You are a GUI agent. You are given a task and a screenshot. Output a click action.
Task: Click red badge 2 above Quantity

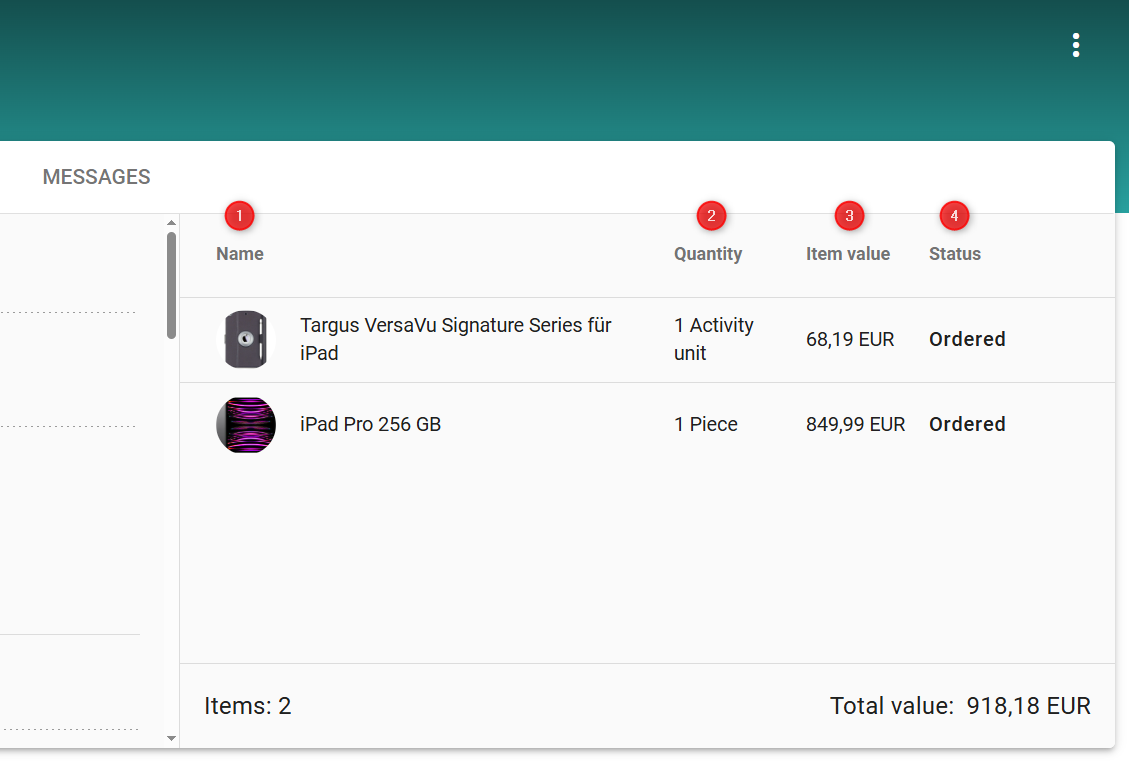711,215
